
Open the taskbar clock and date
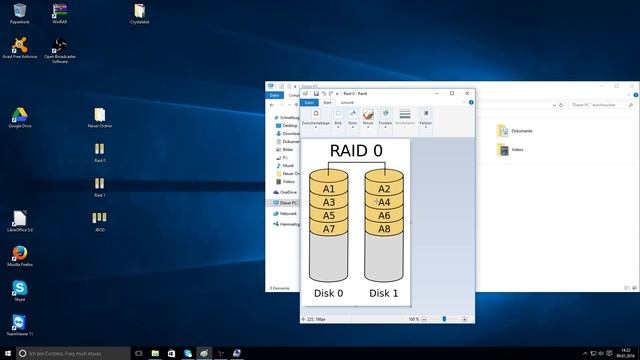pos(626,353)
